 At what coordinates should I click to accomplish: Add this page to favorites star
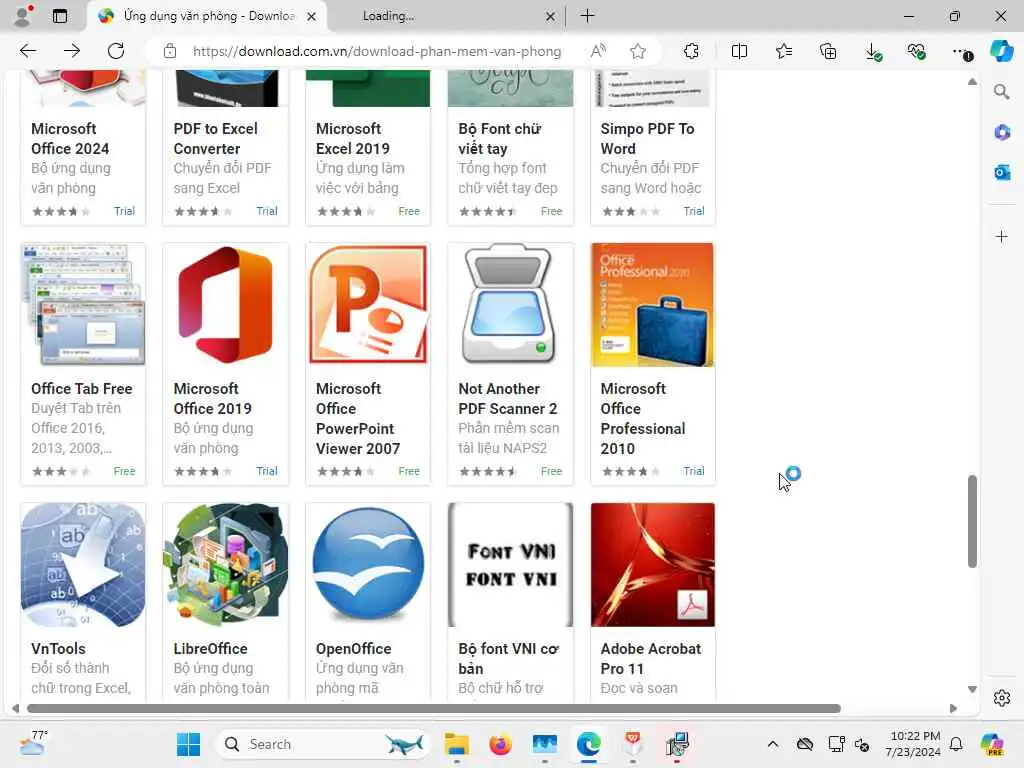click(x=638, y=51)
